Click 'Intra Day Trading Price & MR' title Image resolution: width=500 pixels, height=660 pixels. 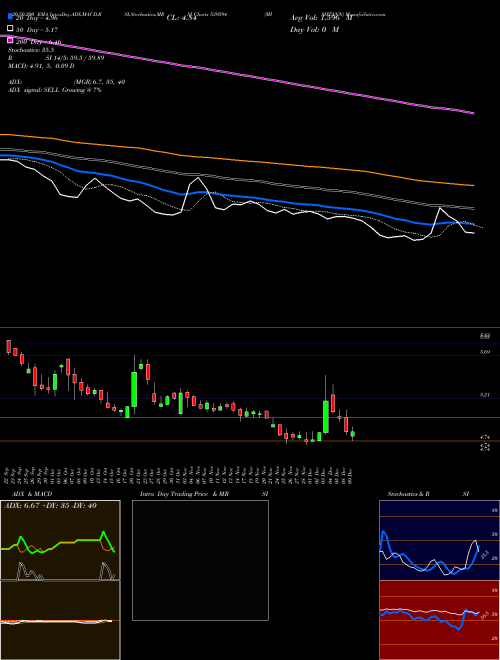pyautogui.click(x=184, y=494)
